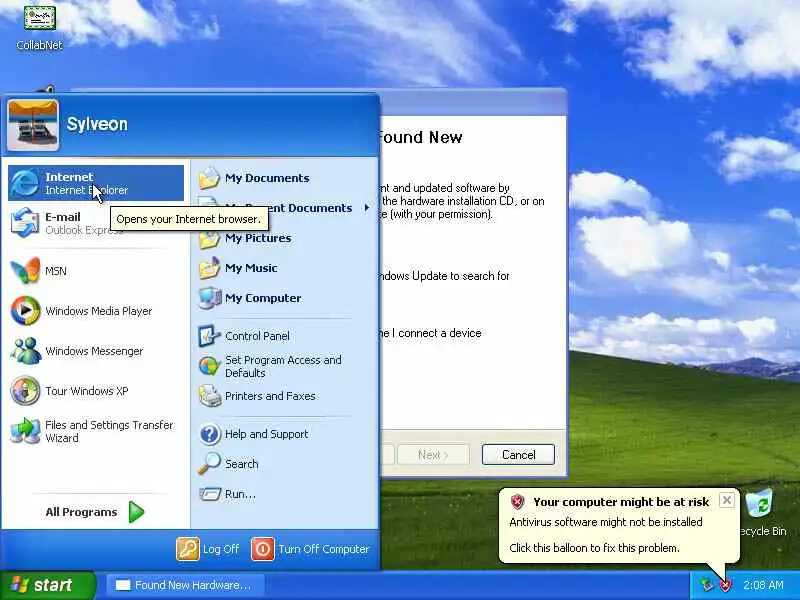Expand All Programs with the green arrow
Image resolution: width=800 pixels, height=600 pixels.
pyautogui.click(x=136, y=512)
